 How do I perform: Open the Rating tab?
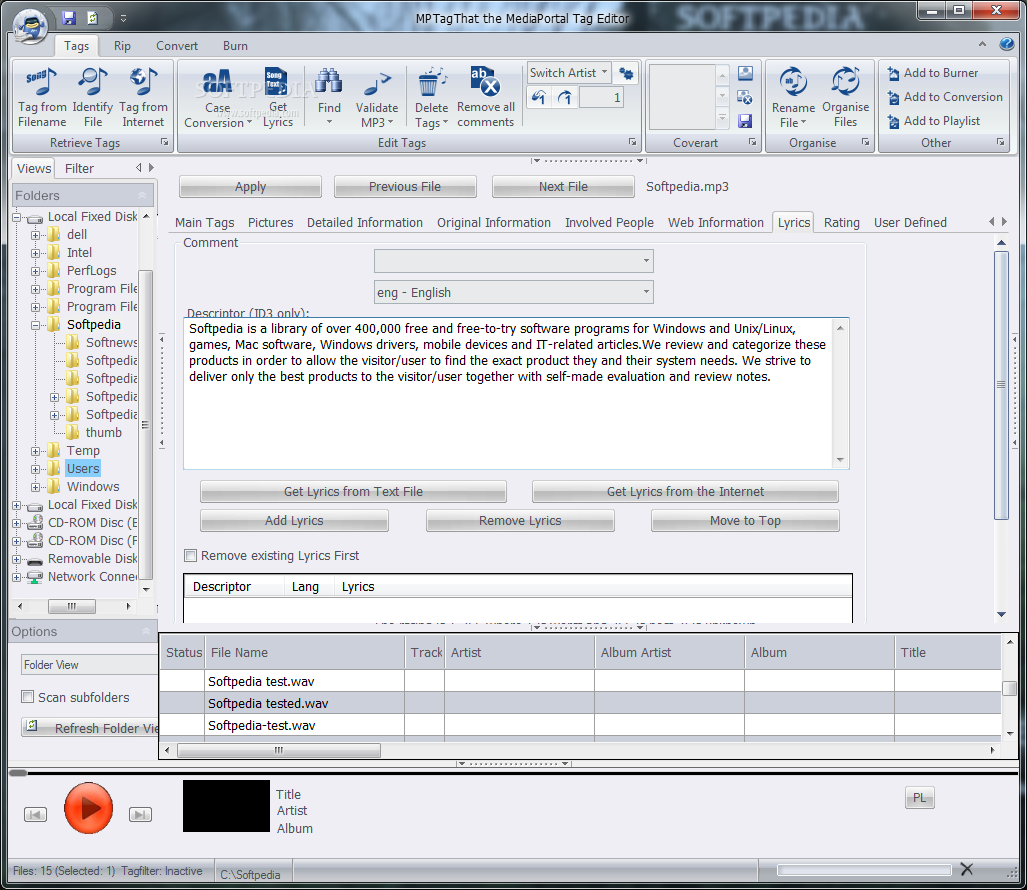pyautogui.click(x=842, y=223)
